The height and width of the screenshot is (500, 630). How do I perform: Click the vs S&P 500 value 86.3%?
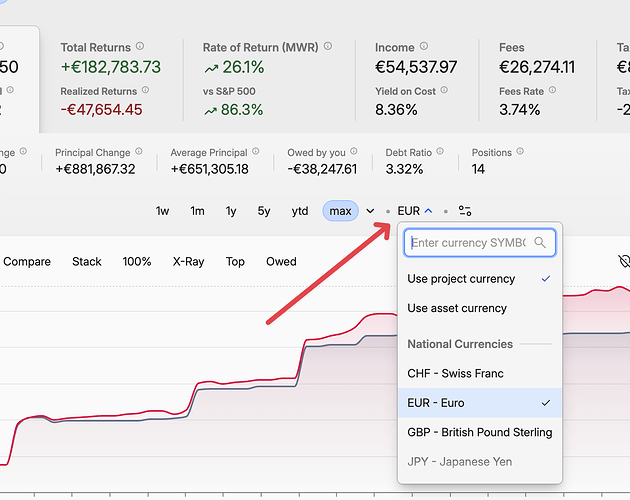tap(242, 110)
